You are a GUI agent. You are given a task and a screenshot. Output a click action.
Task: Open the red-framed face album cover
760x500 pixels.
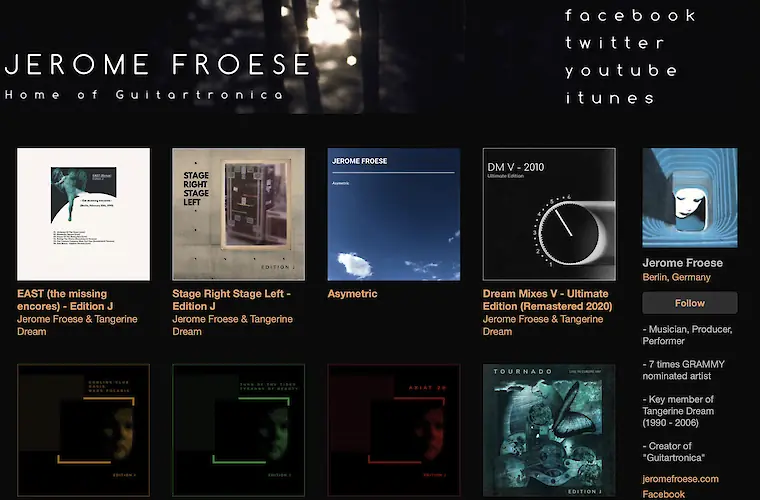(394, 430)
